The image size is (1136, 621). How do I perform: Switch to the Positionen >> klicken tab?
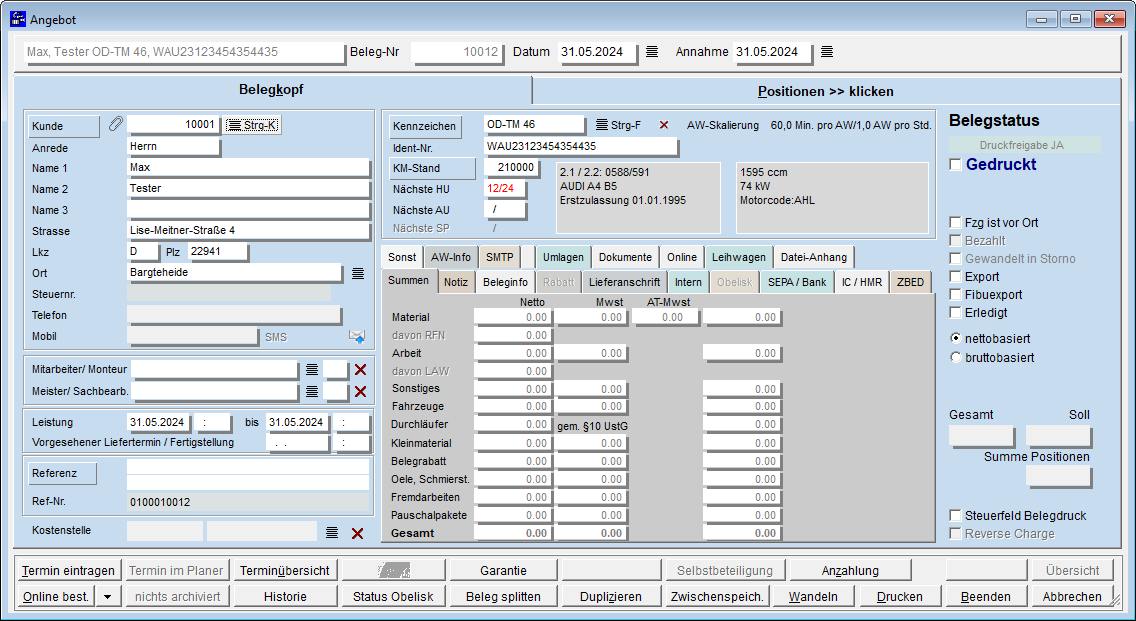825,91
